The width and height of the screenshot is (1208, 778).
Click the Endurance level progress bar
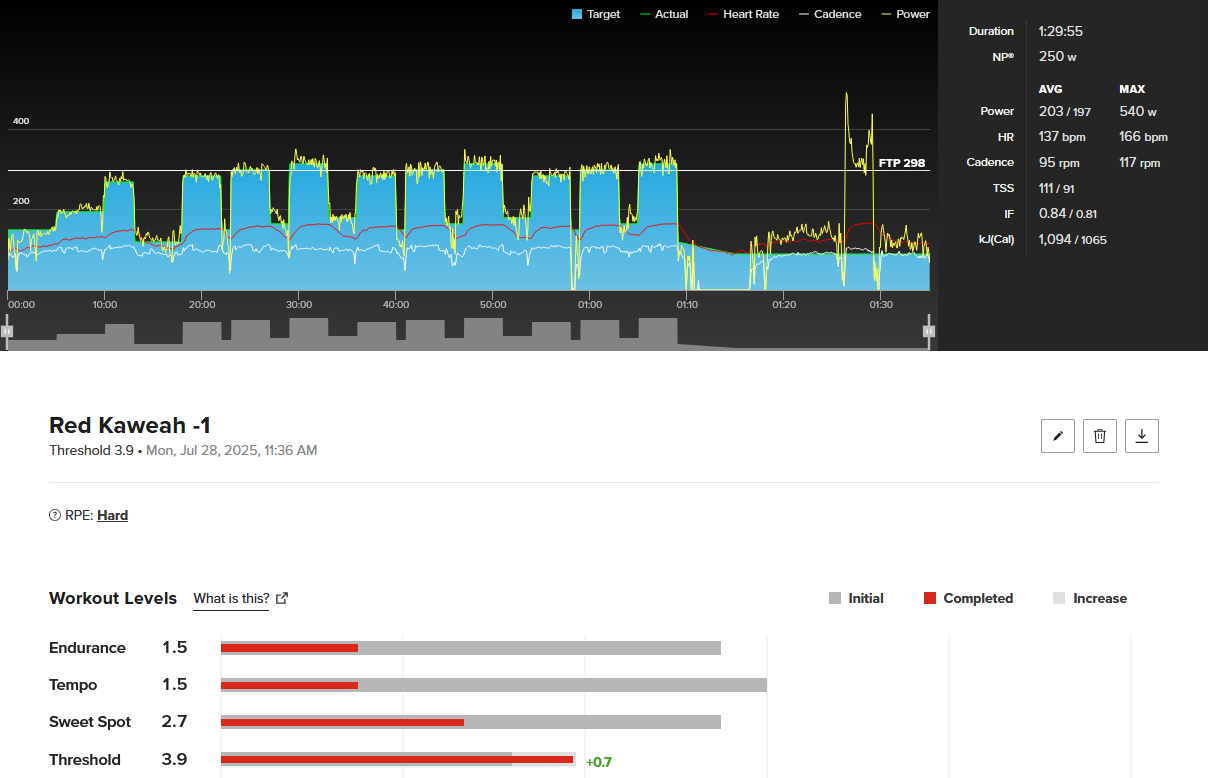click(471, 648)
